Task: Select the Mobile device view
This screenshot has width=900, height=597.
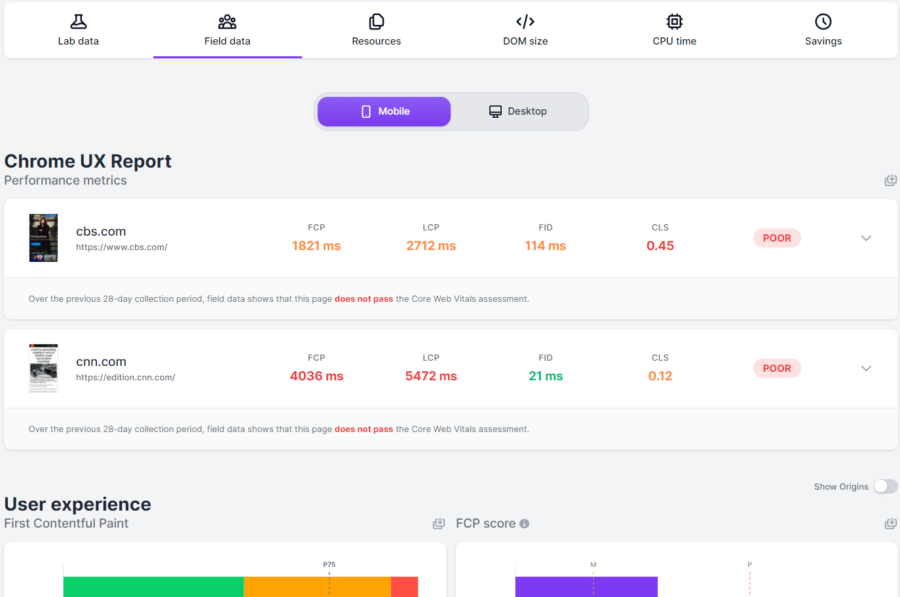Action: click(x=384, y=111)
